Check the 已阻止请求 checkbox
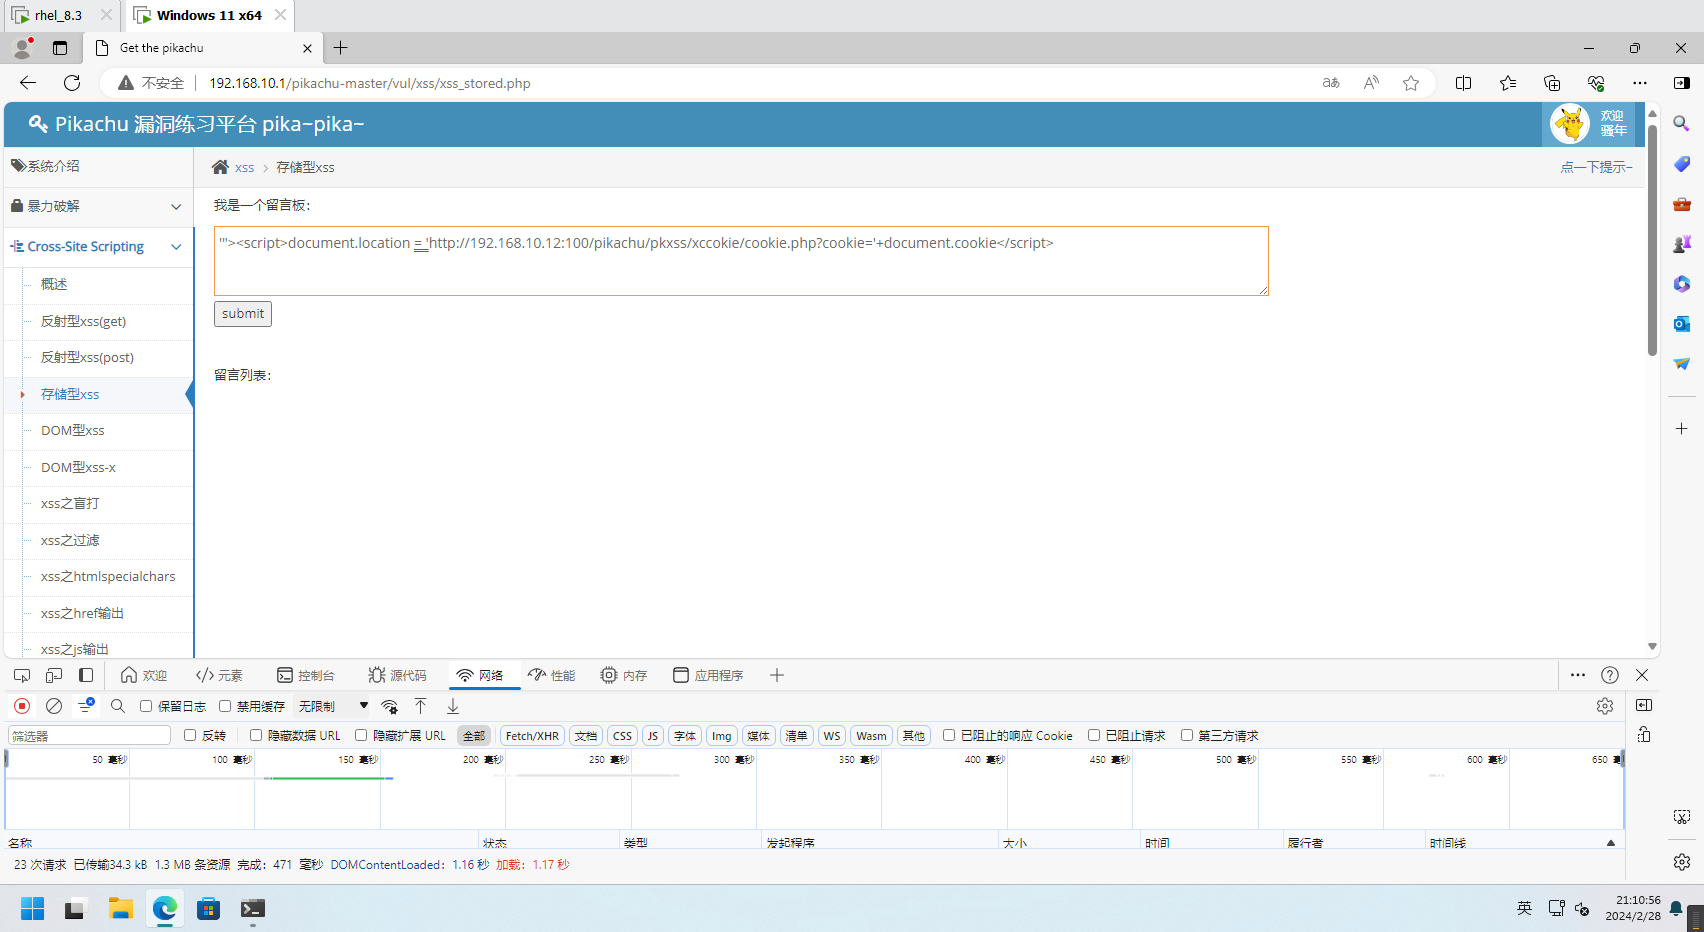This screenshot has height=932, width=1704. pyautogui.click(x=1094, y=735)
